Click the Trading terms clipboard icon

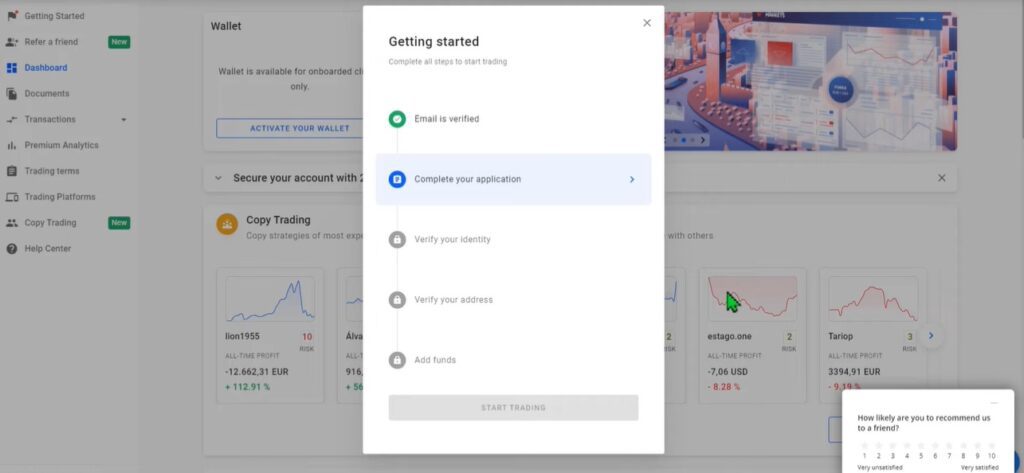point(12,171)
